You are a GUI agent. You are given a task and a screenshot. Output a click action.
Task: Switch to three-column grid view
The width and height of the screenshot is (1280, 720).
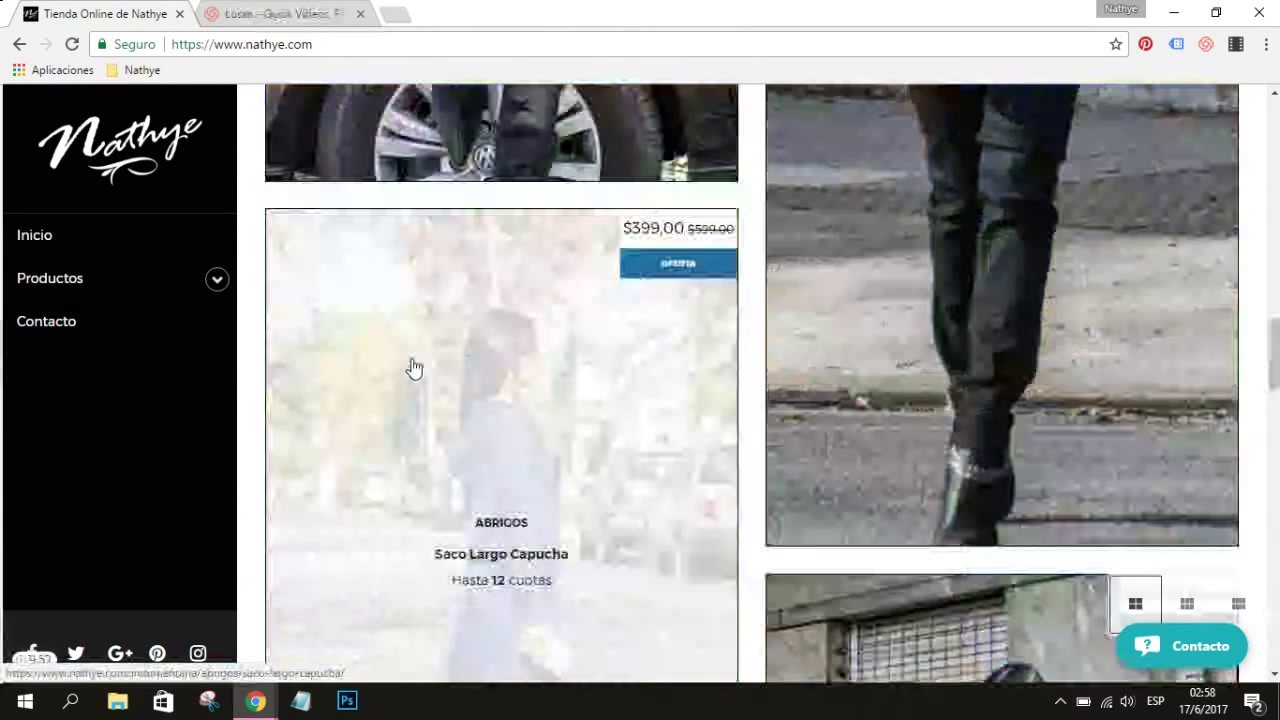(x=1187, y=603)
